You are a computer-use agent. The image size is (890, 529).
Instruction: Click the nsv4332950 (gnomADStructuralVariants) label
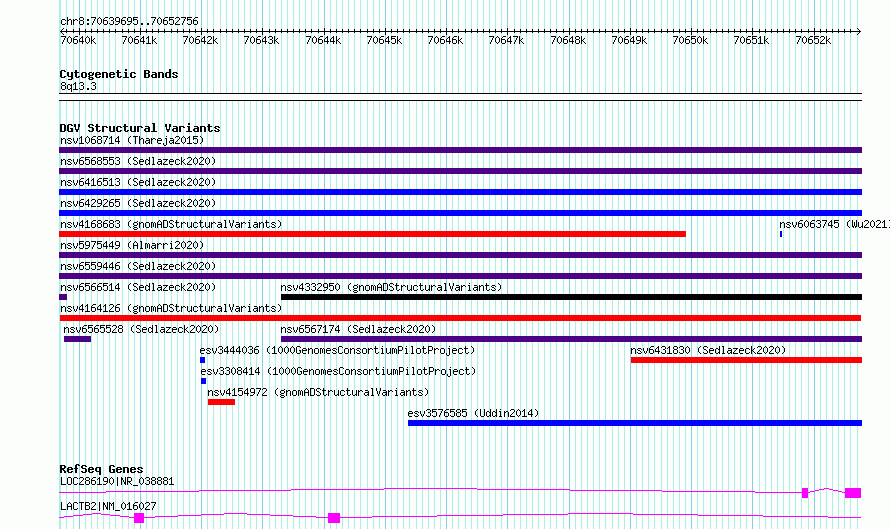(x=391, y=287)
